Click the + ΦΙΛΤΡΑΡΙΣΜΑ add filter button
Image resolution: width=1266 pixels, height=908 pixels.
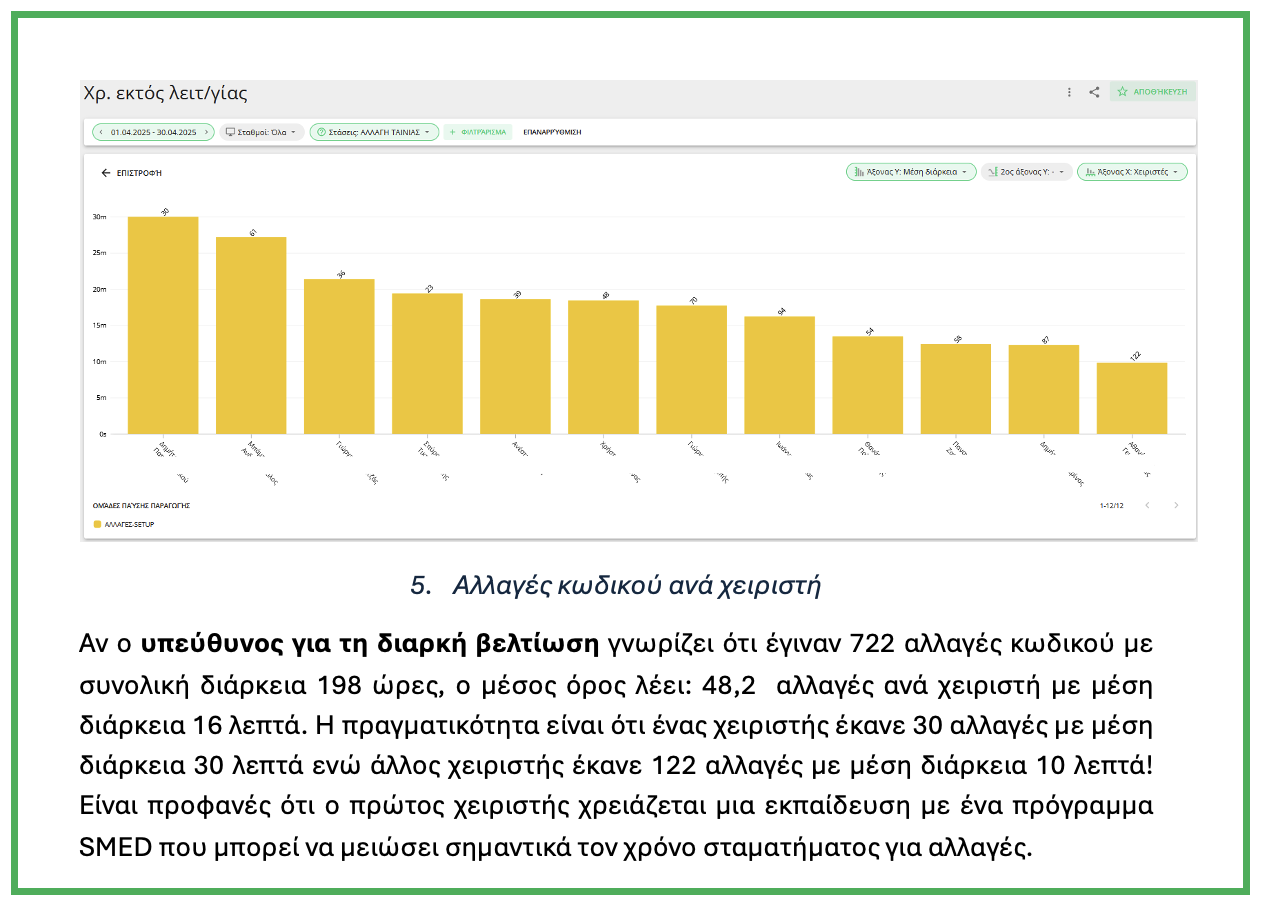click(x=478, y=132)
